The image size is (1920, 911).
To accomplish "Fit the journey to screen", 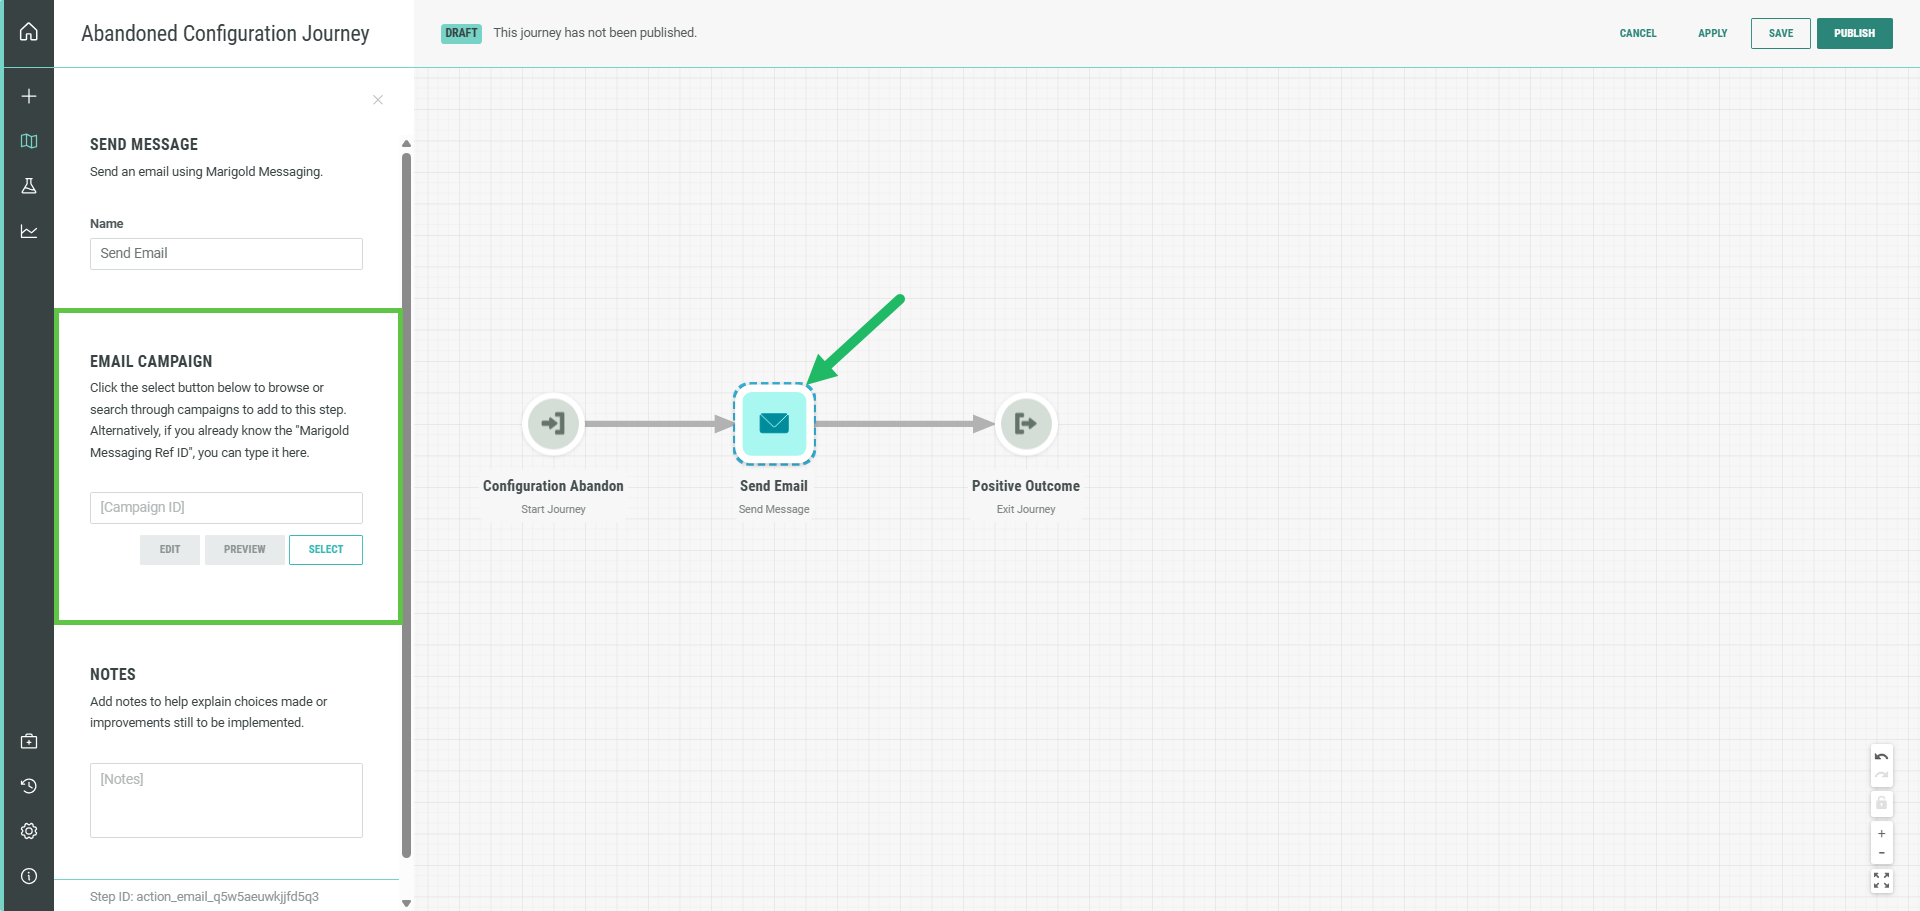I will 1881,880.
